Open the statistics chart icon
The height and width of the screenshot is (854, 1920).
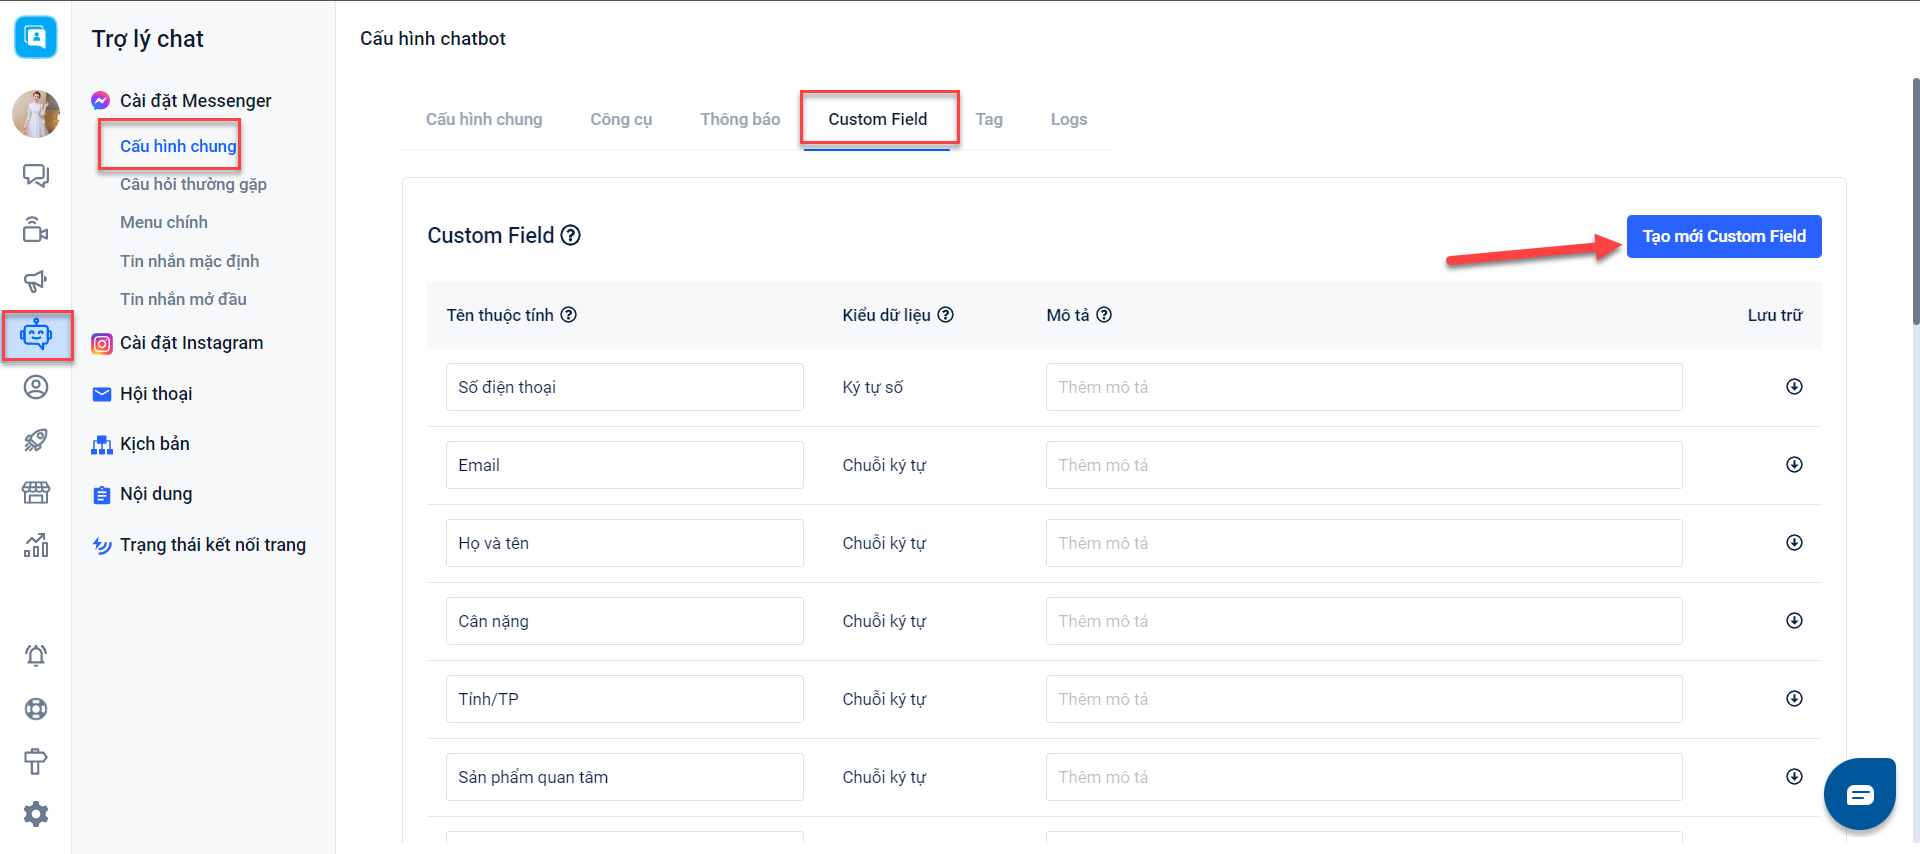pos(36,545)
